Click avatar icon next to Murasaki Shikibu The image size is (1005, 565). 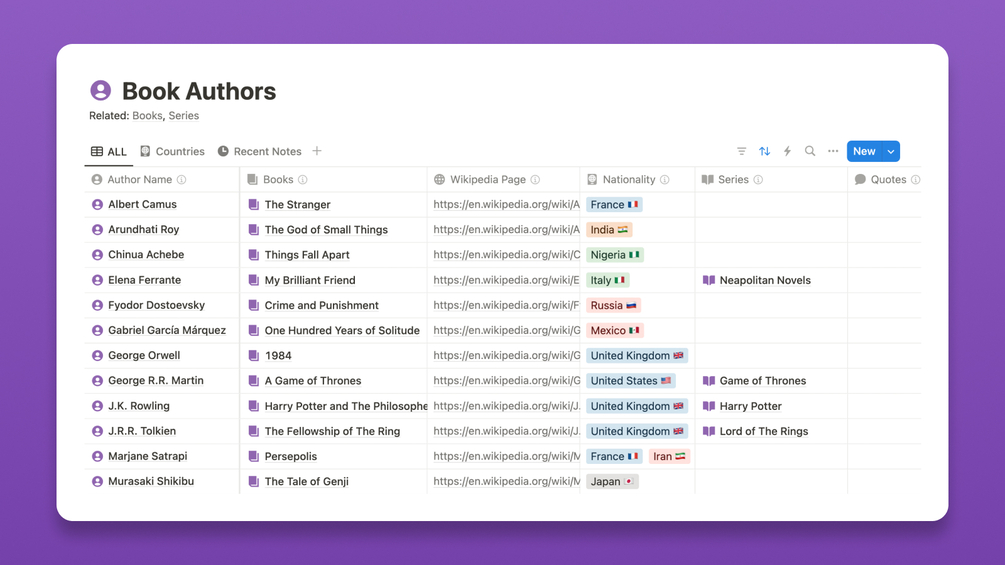97,482
